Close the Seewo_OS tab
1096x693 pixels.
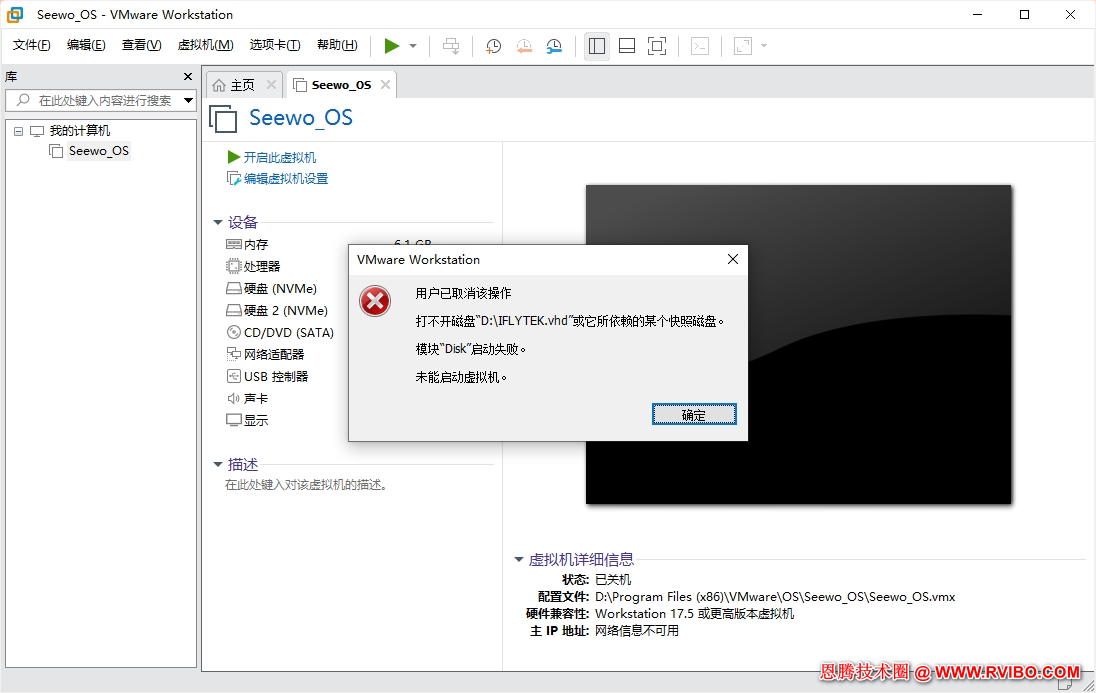click(385, 85)
